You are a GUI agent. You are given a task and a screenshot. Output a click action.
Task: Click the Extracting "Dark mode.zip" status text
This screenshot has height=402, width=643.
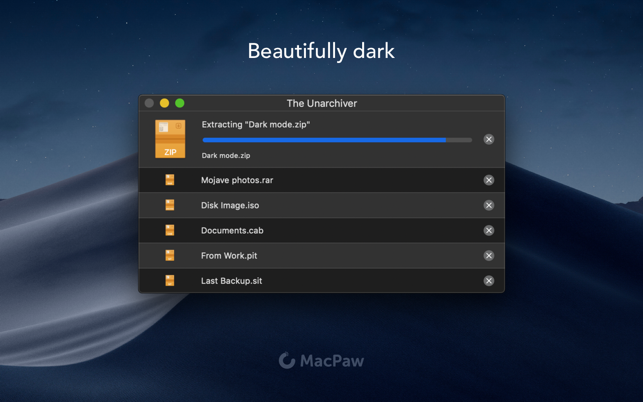pyautogui.click(x=256, y=125)
